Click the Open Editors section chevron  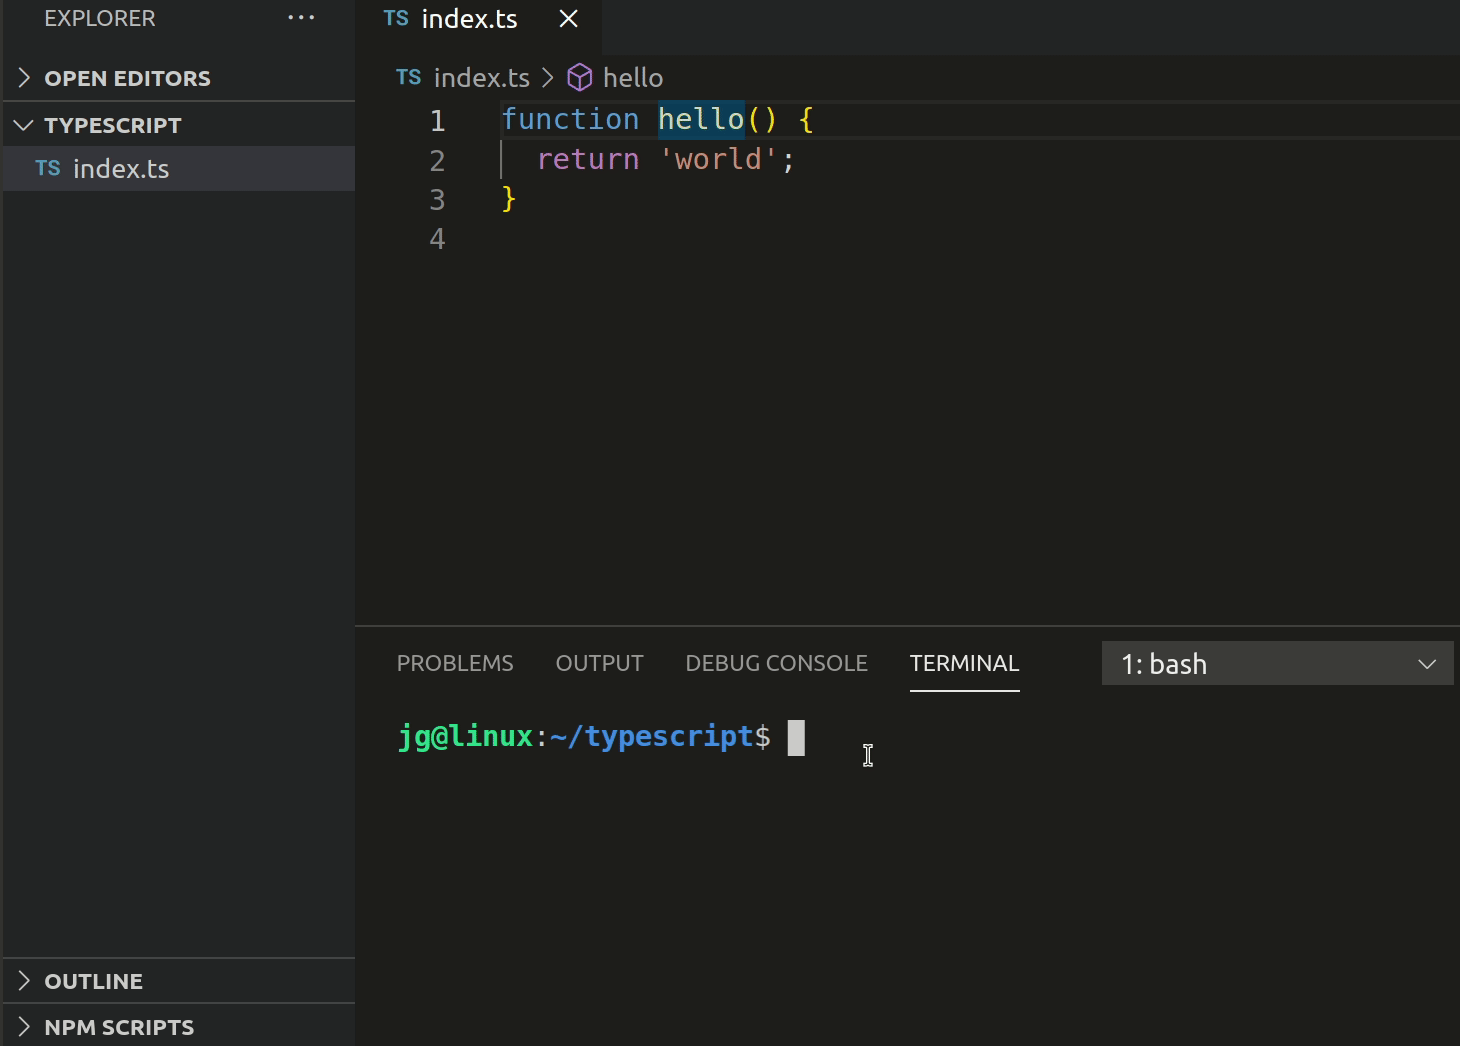22,77
